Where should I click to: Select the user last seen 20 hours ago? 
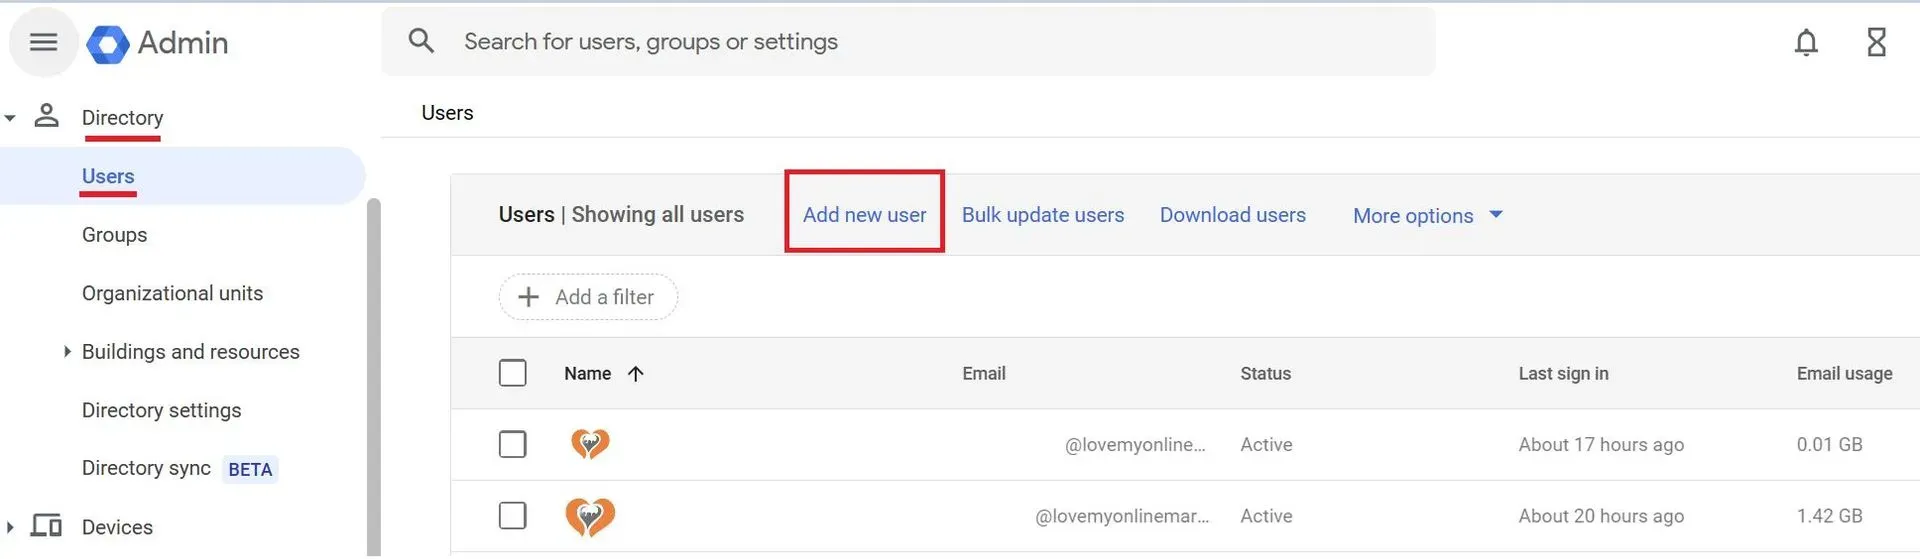coord(512,516)
